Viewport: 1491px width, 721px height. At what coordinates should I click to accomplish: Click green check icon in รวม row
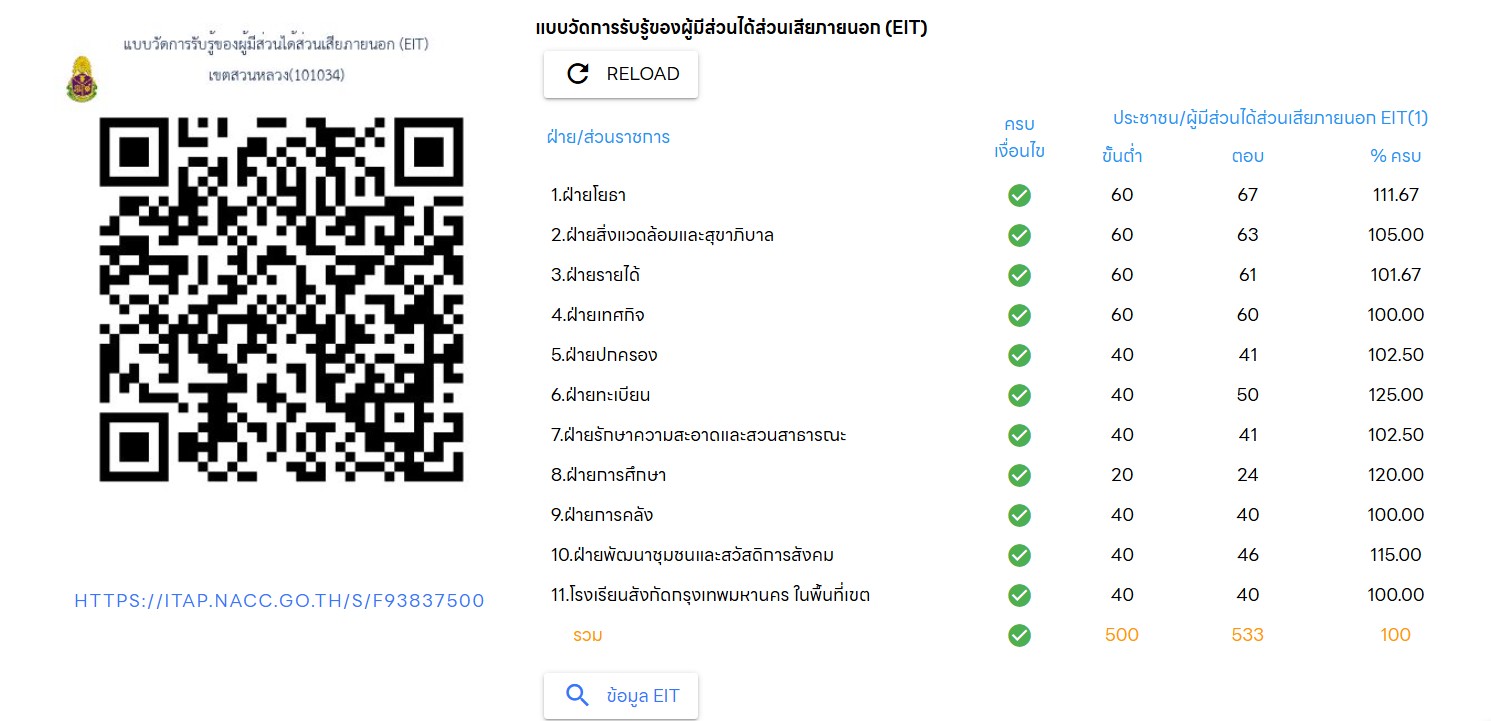pyautogui.click(x=1019, y=635)
